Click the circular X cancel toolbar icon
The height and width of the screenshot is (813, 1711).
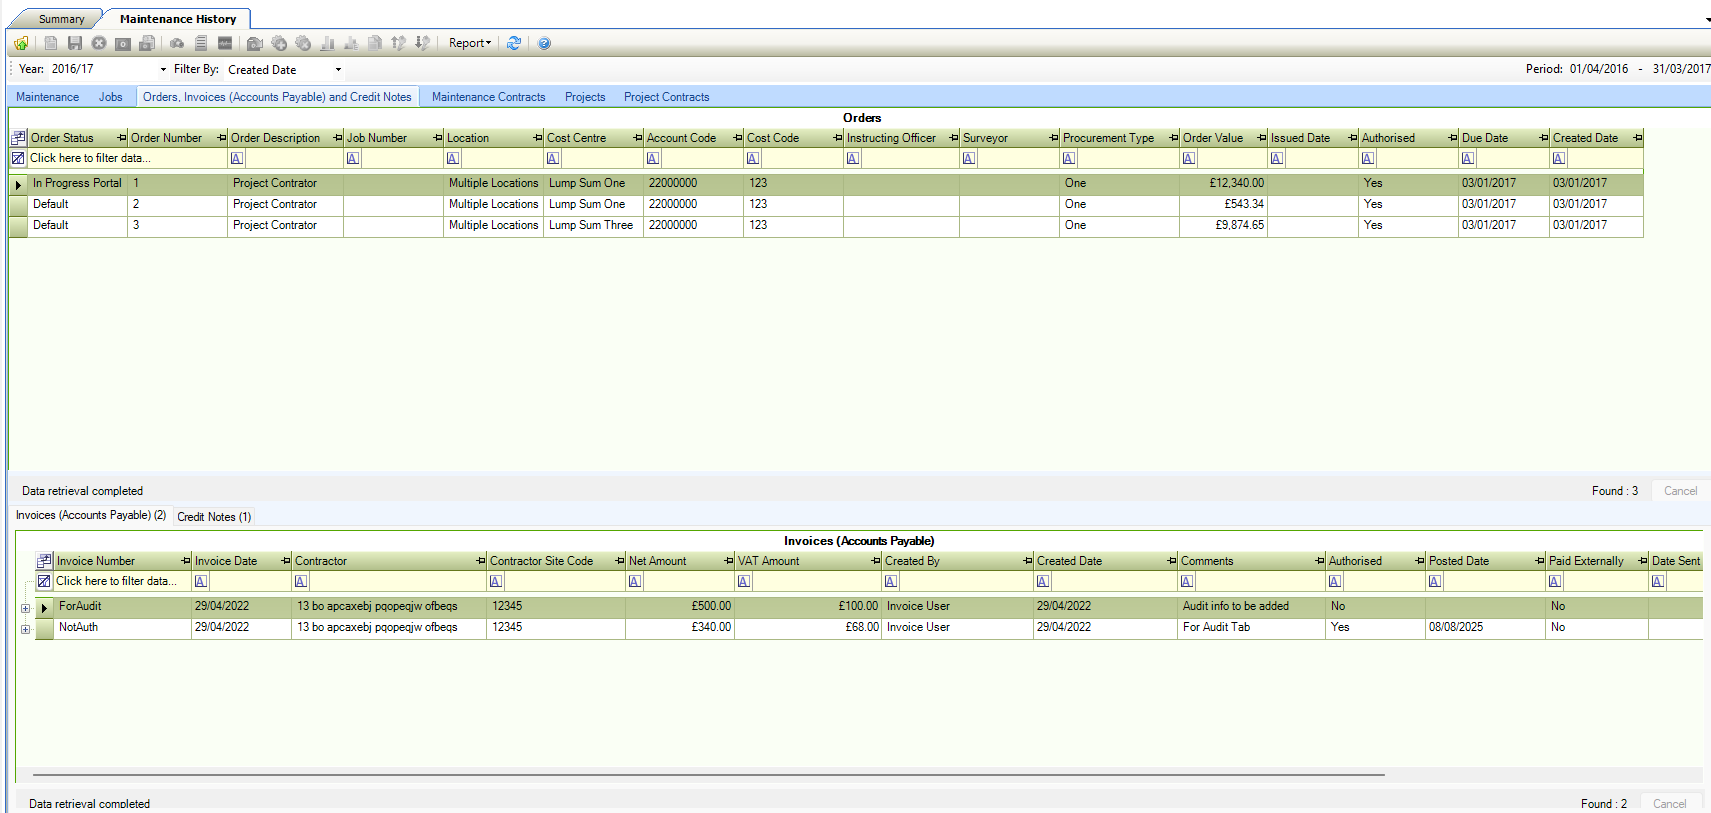pos(99,43)
